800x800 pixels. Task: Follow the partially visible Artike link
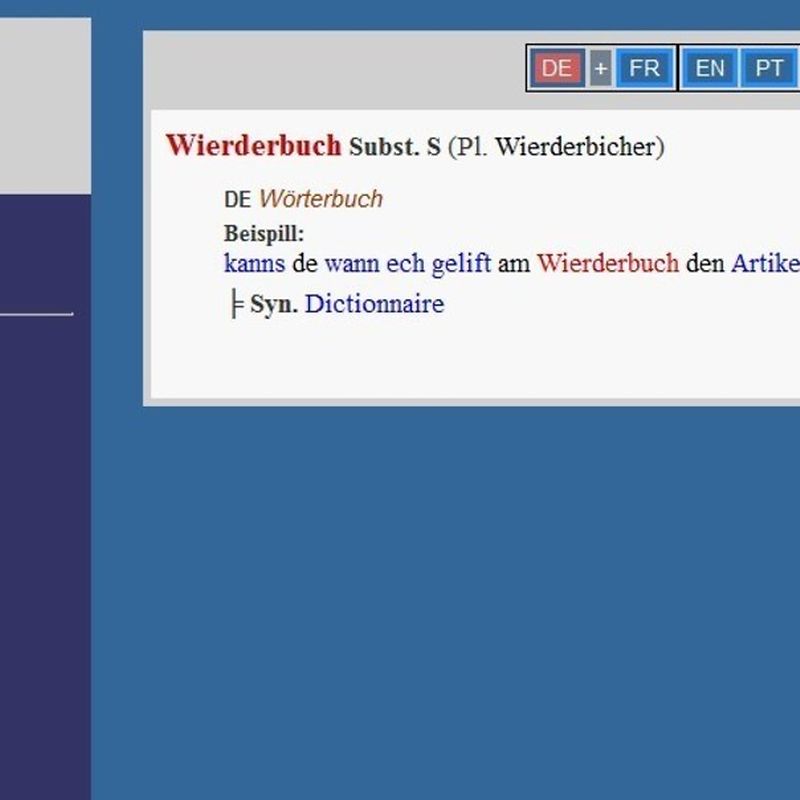[x=765, y=263]
